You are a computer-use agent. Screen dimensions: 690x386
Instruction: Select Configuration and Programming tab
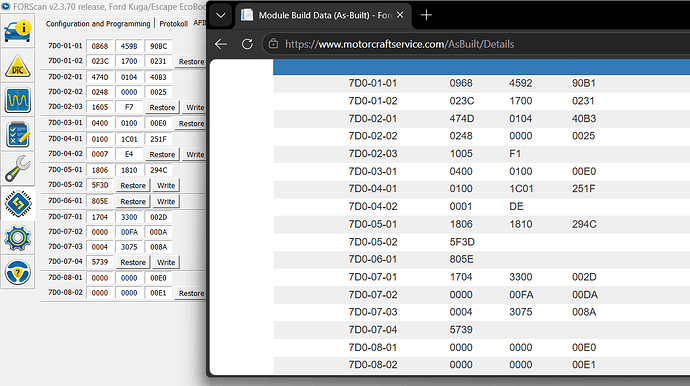[x=98, y=24]
